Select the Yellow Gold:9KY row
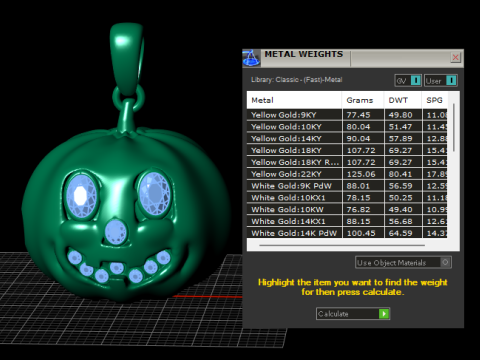Screen dimensions: 480x360 pyautogui.click(x=347, y=115)
